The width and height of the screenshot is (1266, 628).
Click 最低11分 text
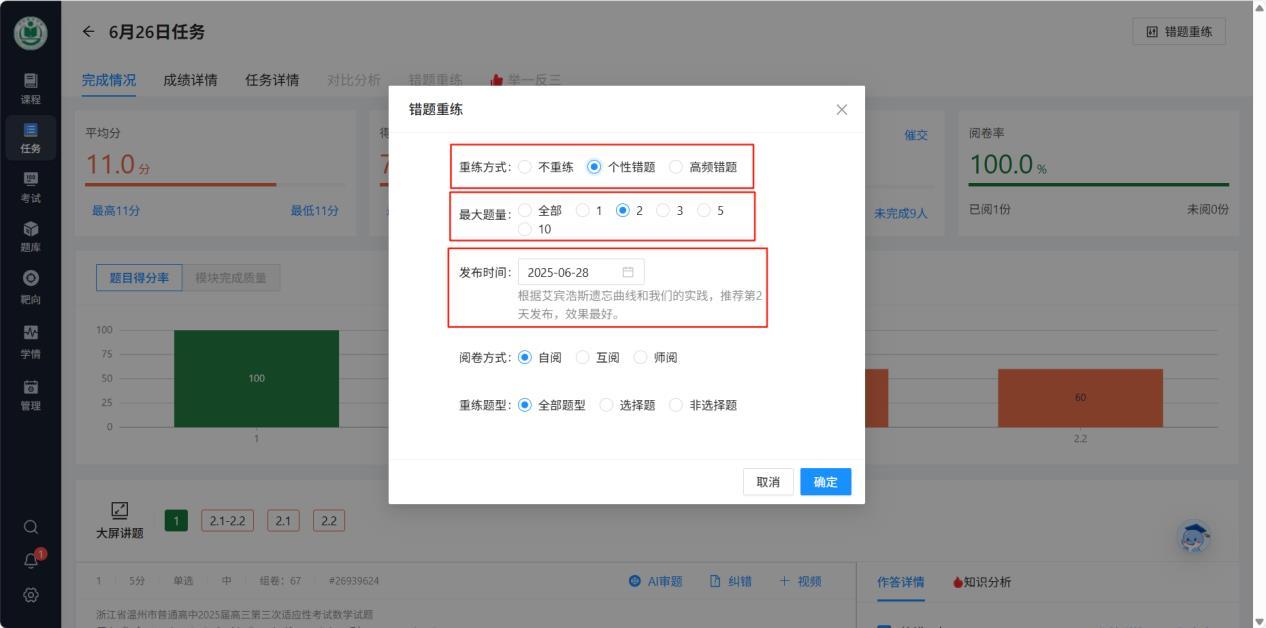coord(315,210)
